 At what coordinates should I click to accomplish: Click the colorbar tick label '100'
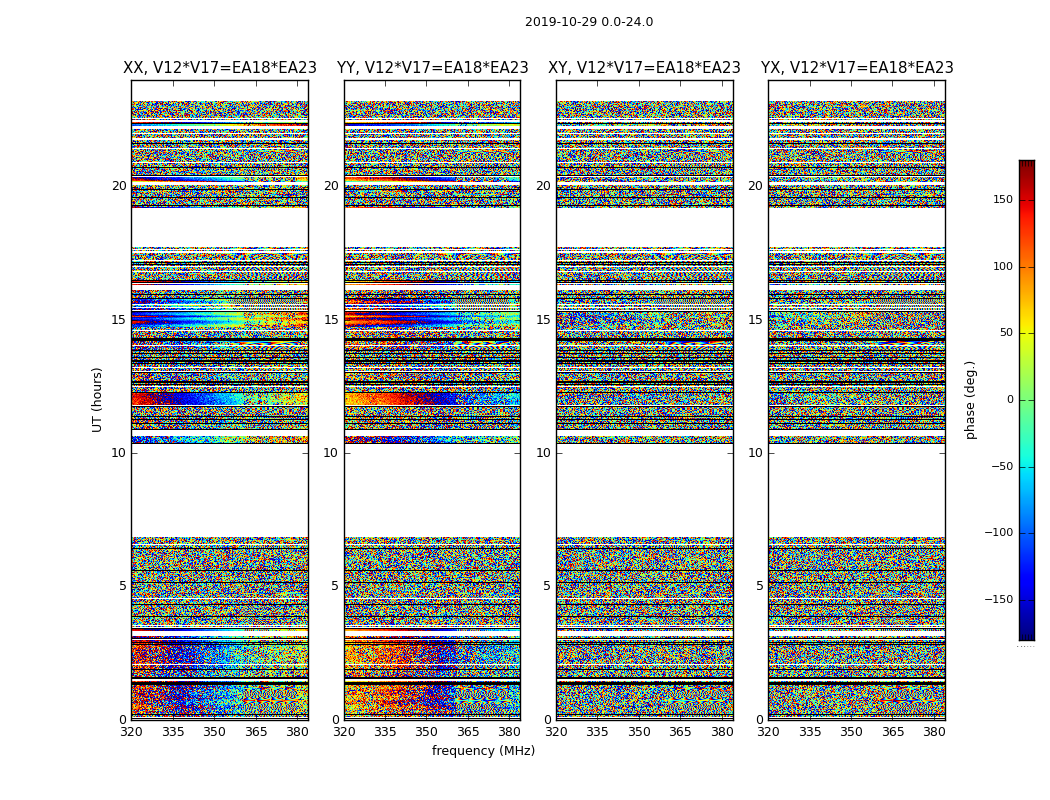1003,266
